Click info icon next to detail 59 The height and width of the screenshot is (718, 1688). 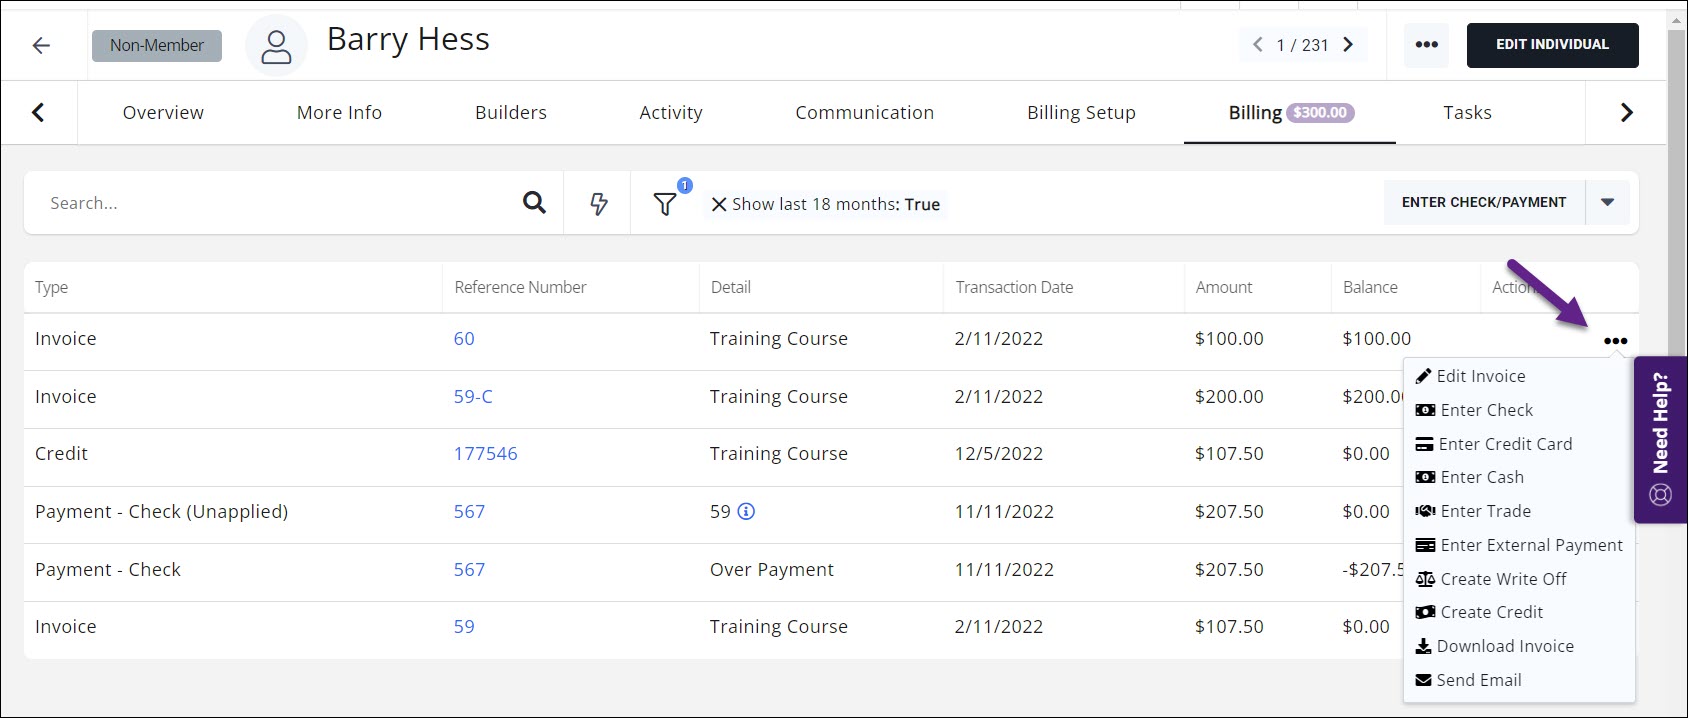click(746, 511)
